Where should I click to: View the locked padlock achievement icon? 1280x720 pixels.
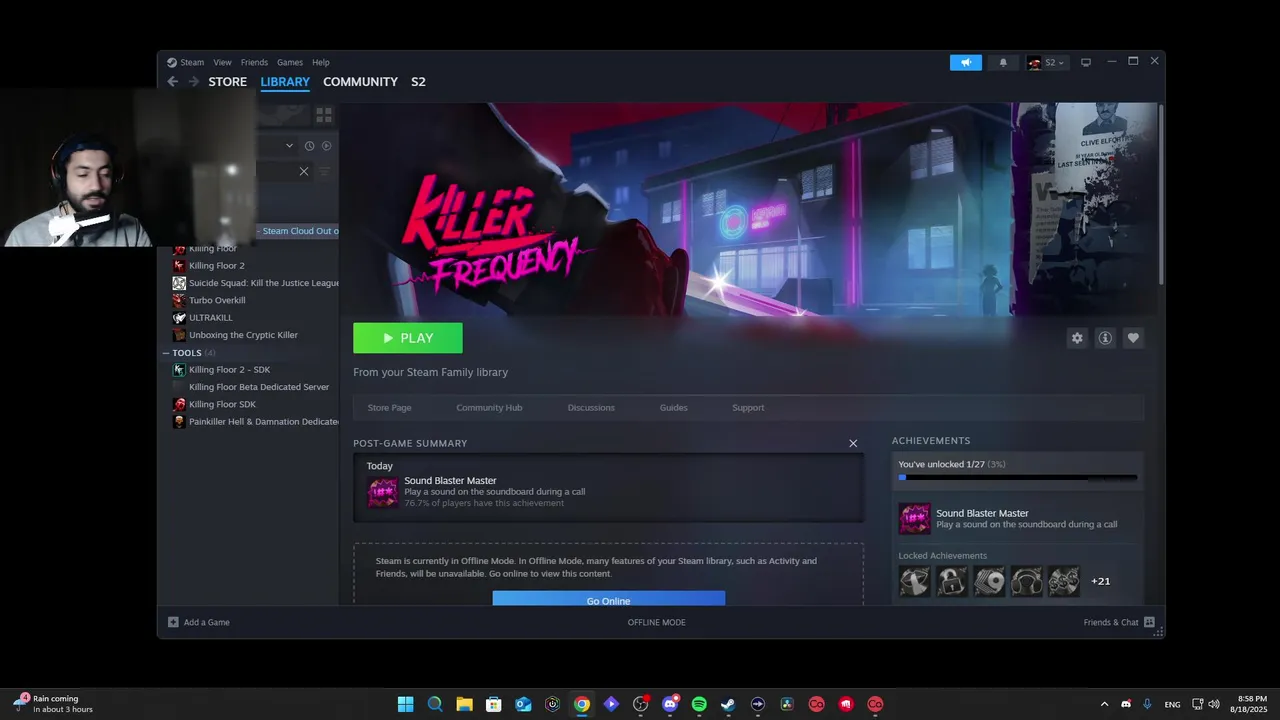(x=952, y=581)
